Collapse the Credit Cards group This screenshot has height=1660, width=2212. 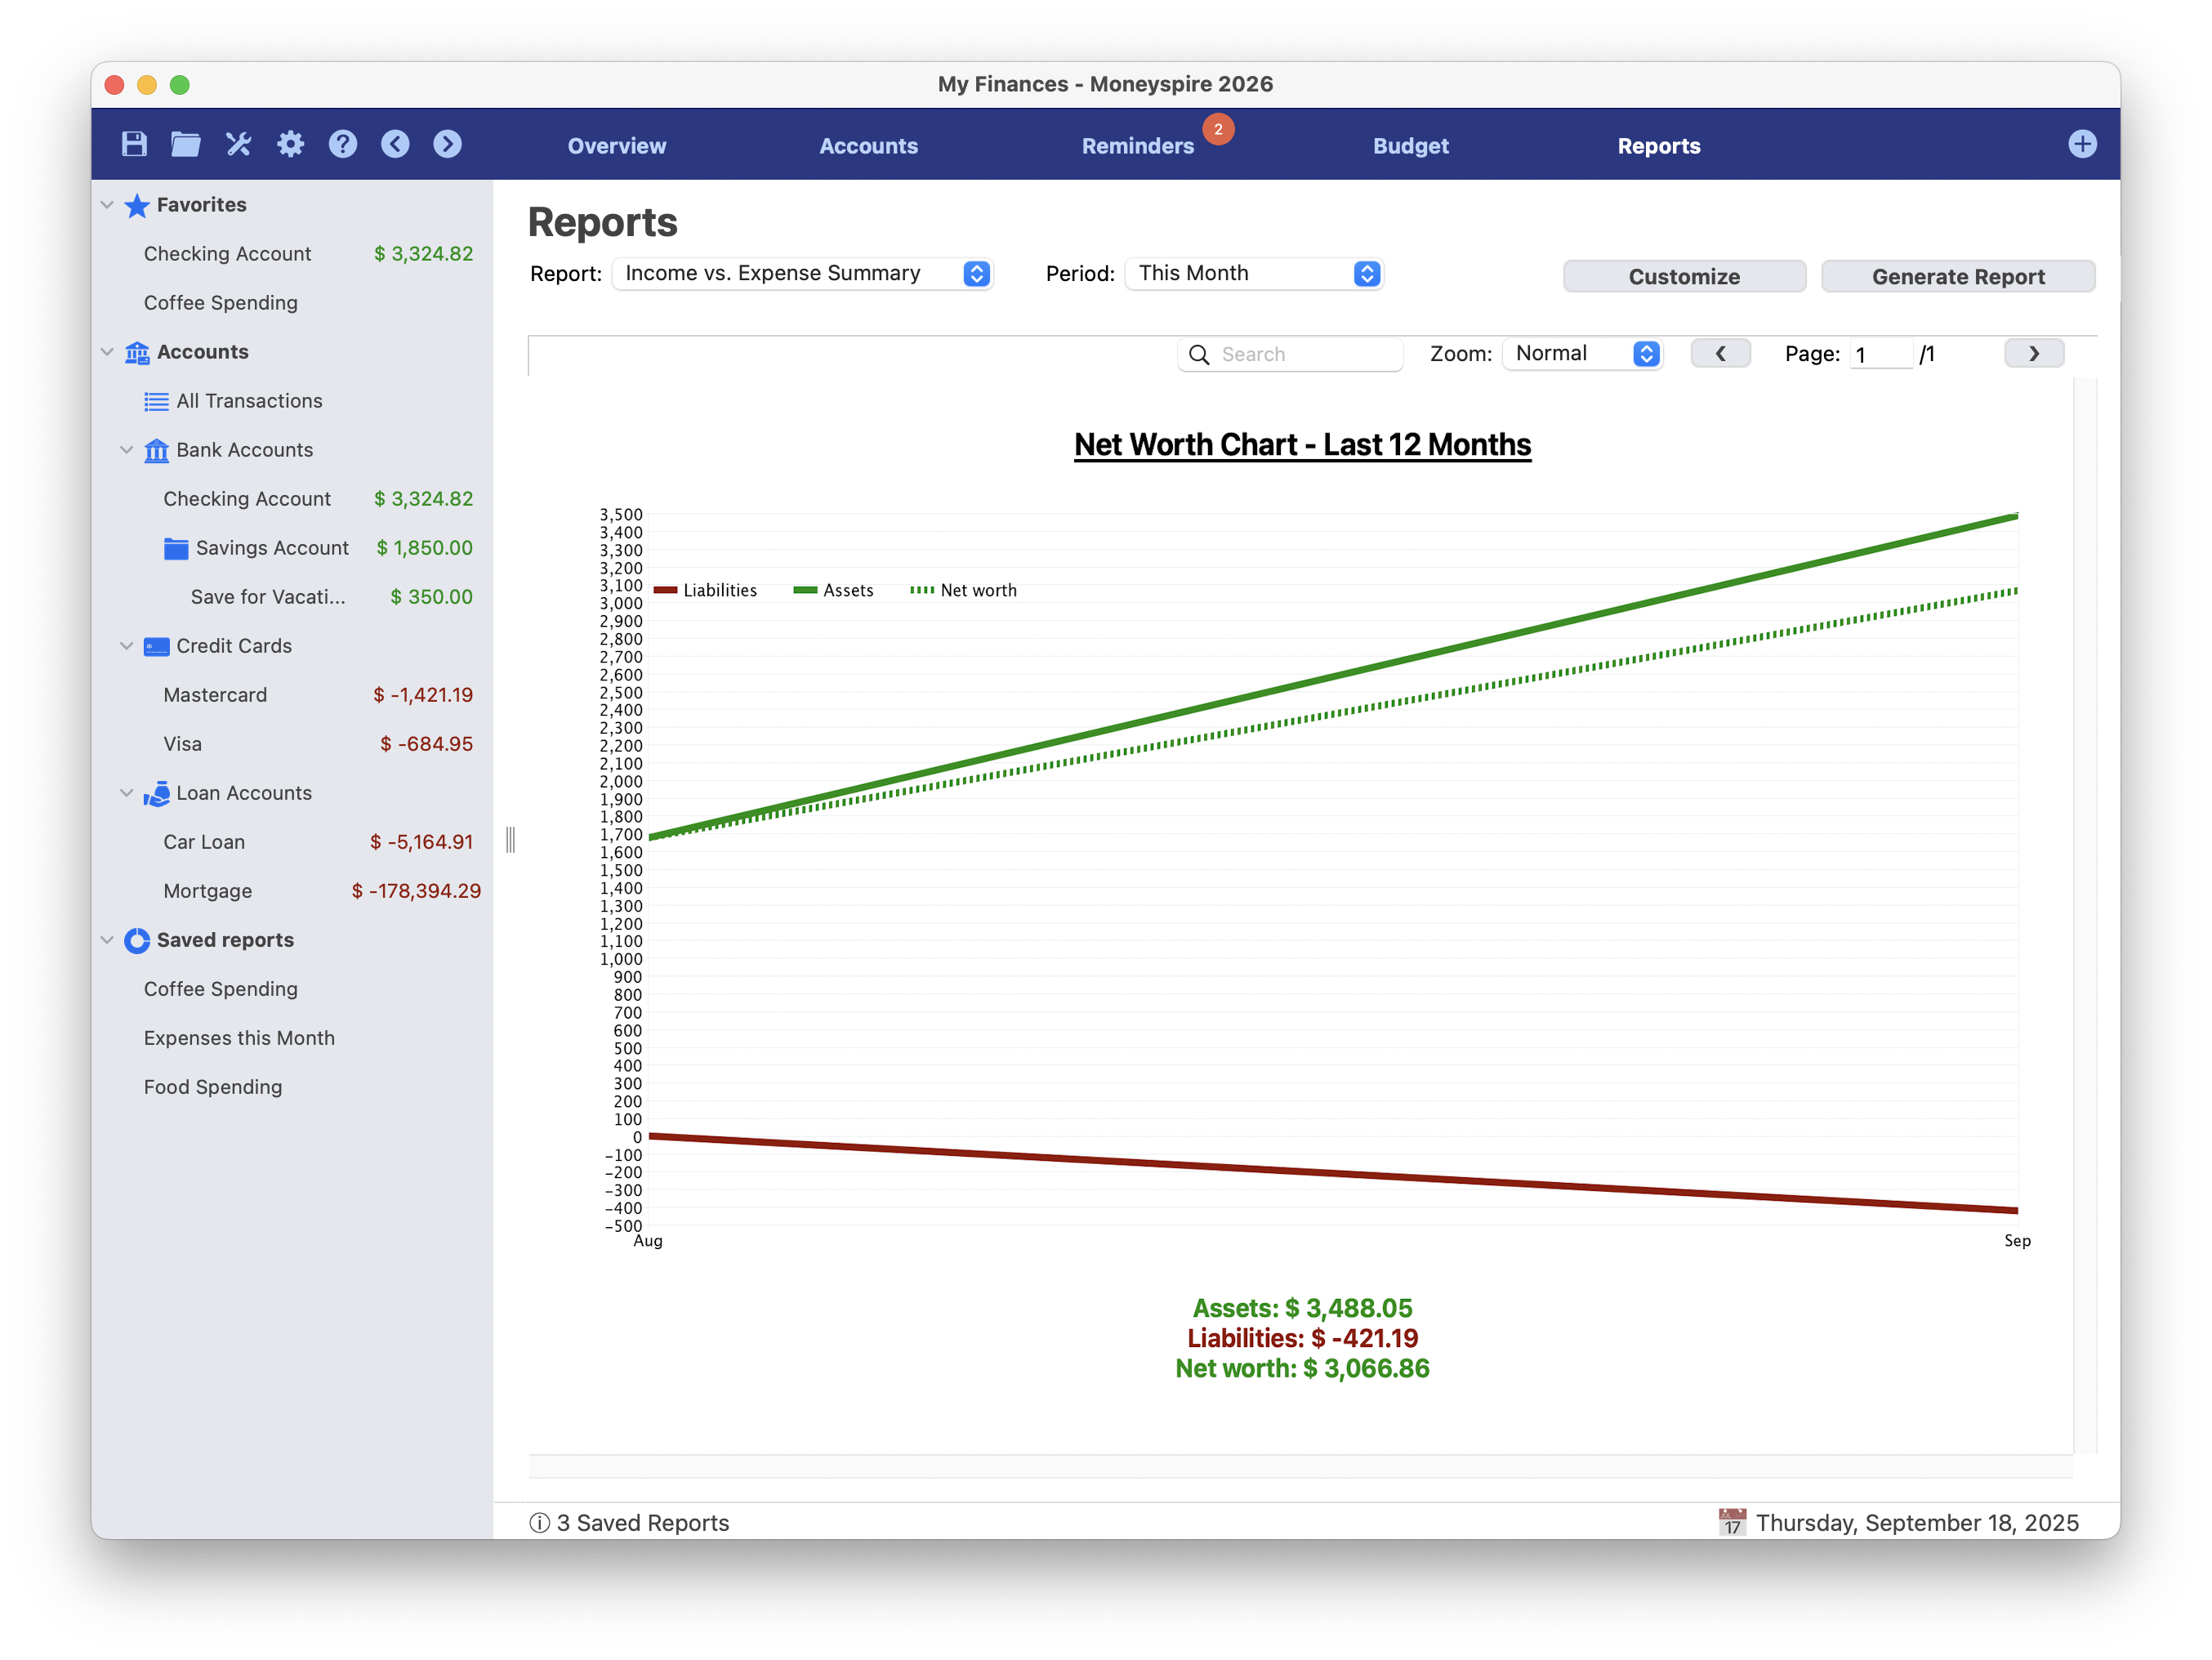[x=127, y=646]
